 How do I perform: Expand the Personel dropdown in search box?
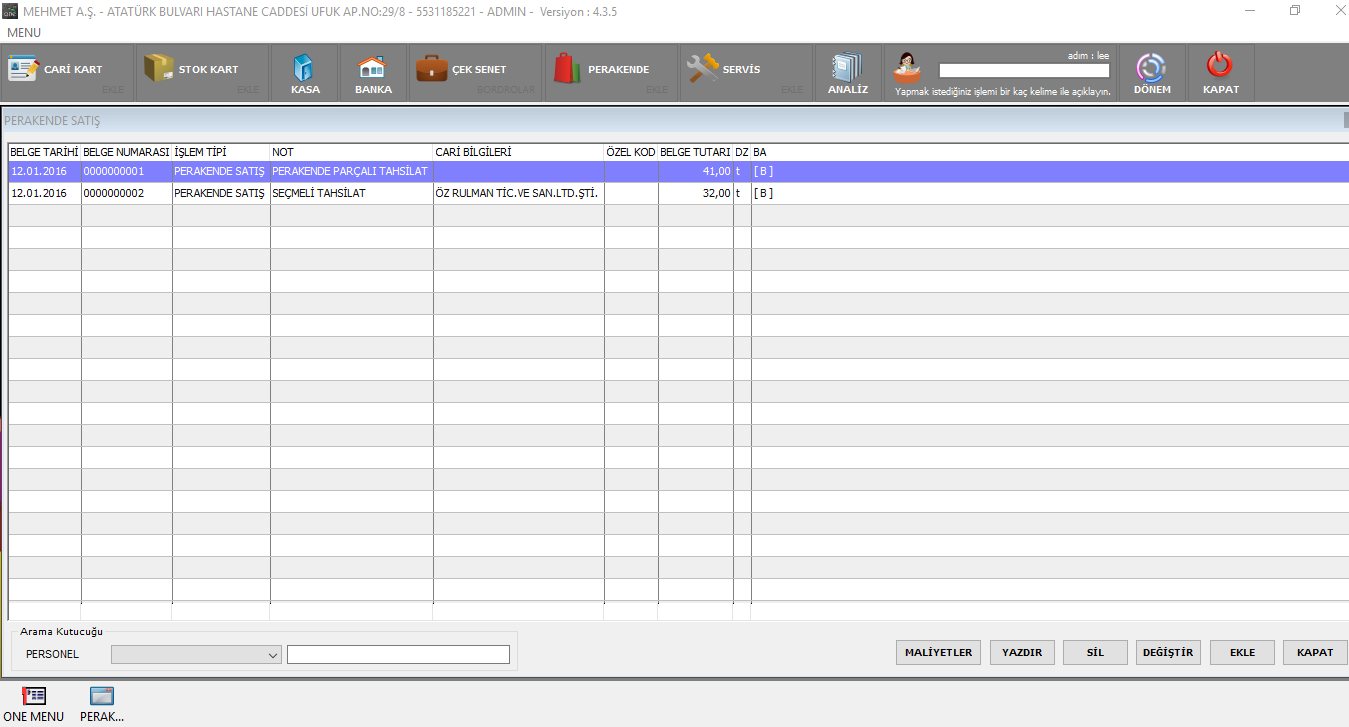273,655
